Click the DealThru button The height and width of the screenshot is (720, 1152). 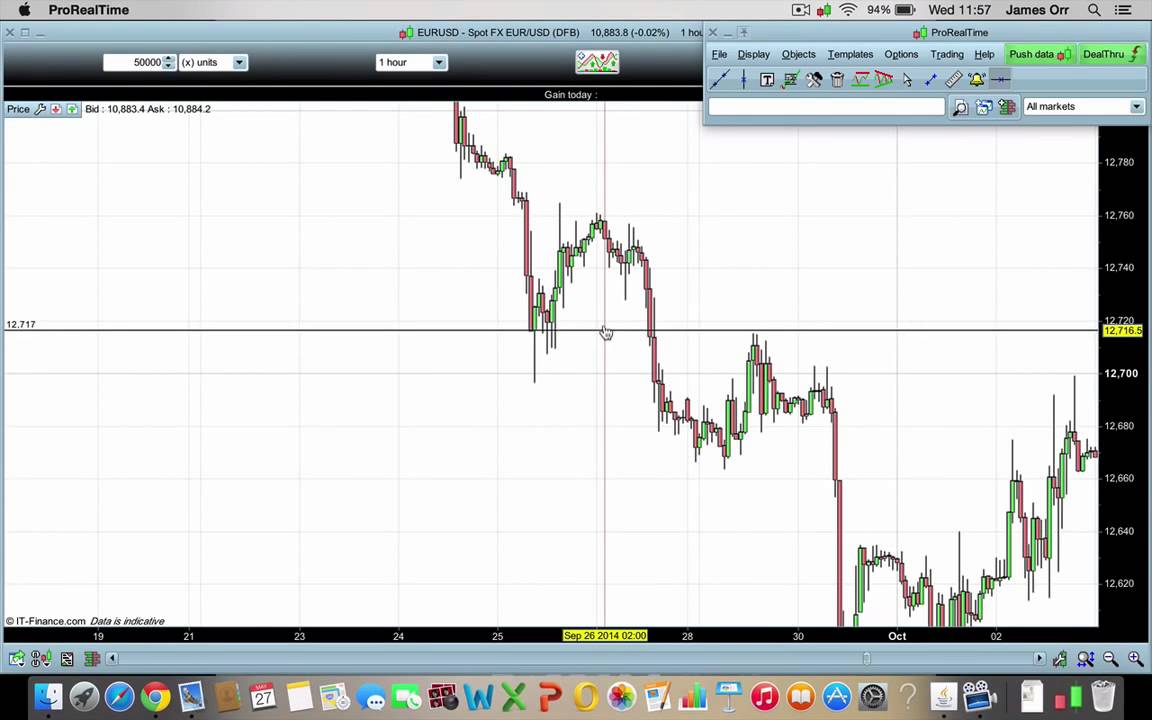click(1112, 54)
